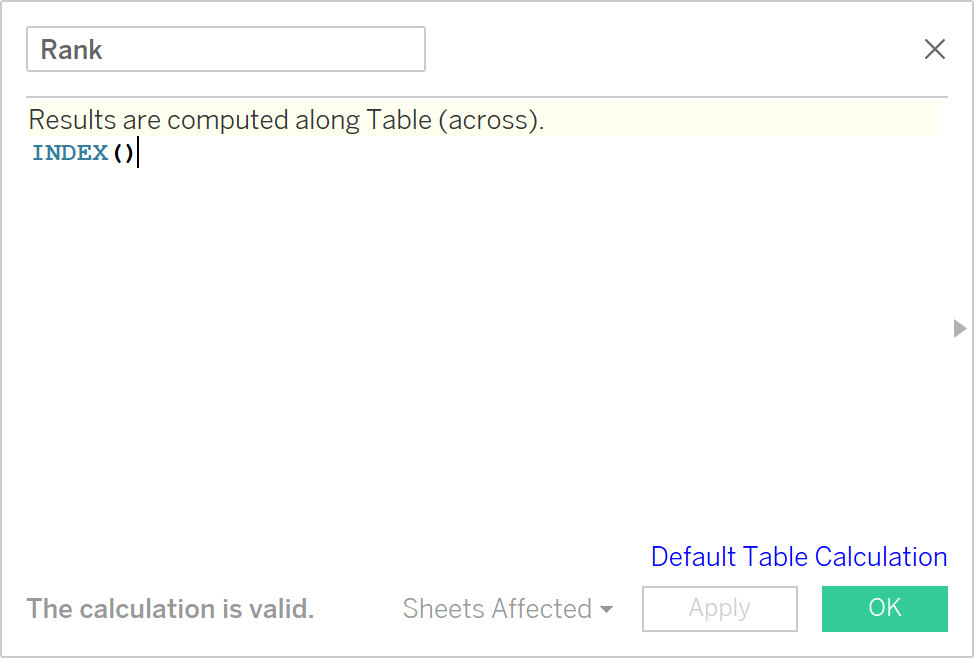Open Default Table Calculation settings
Viewport: 974px width, 658px height.
pos(798,557)
